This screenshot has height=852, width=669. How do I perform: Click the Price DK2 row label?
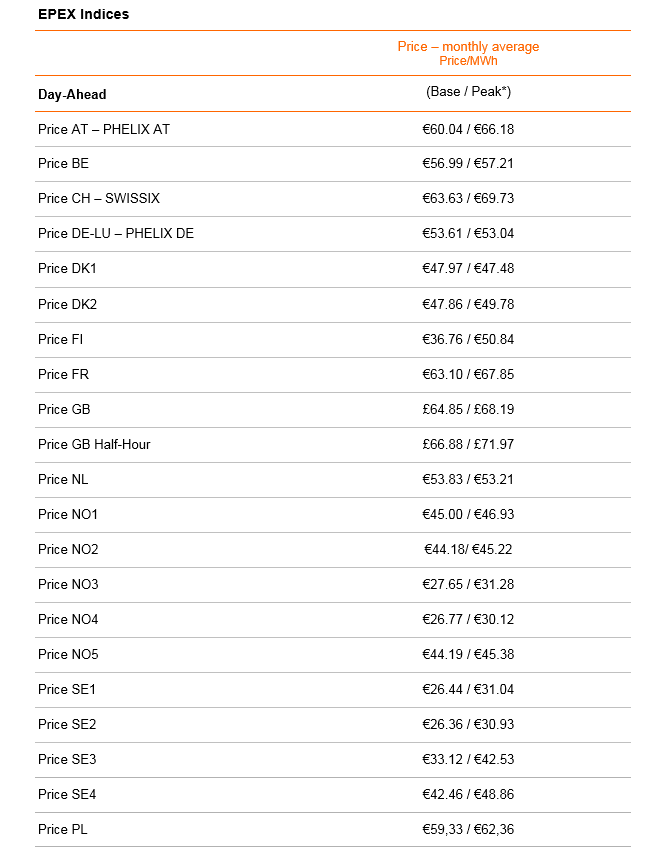coord(67,304)
